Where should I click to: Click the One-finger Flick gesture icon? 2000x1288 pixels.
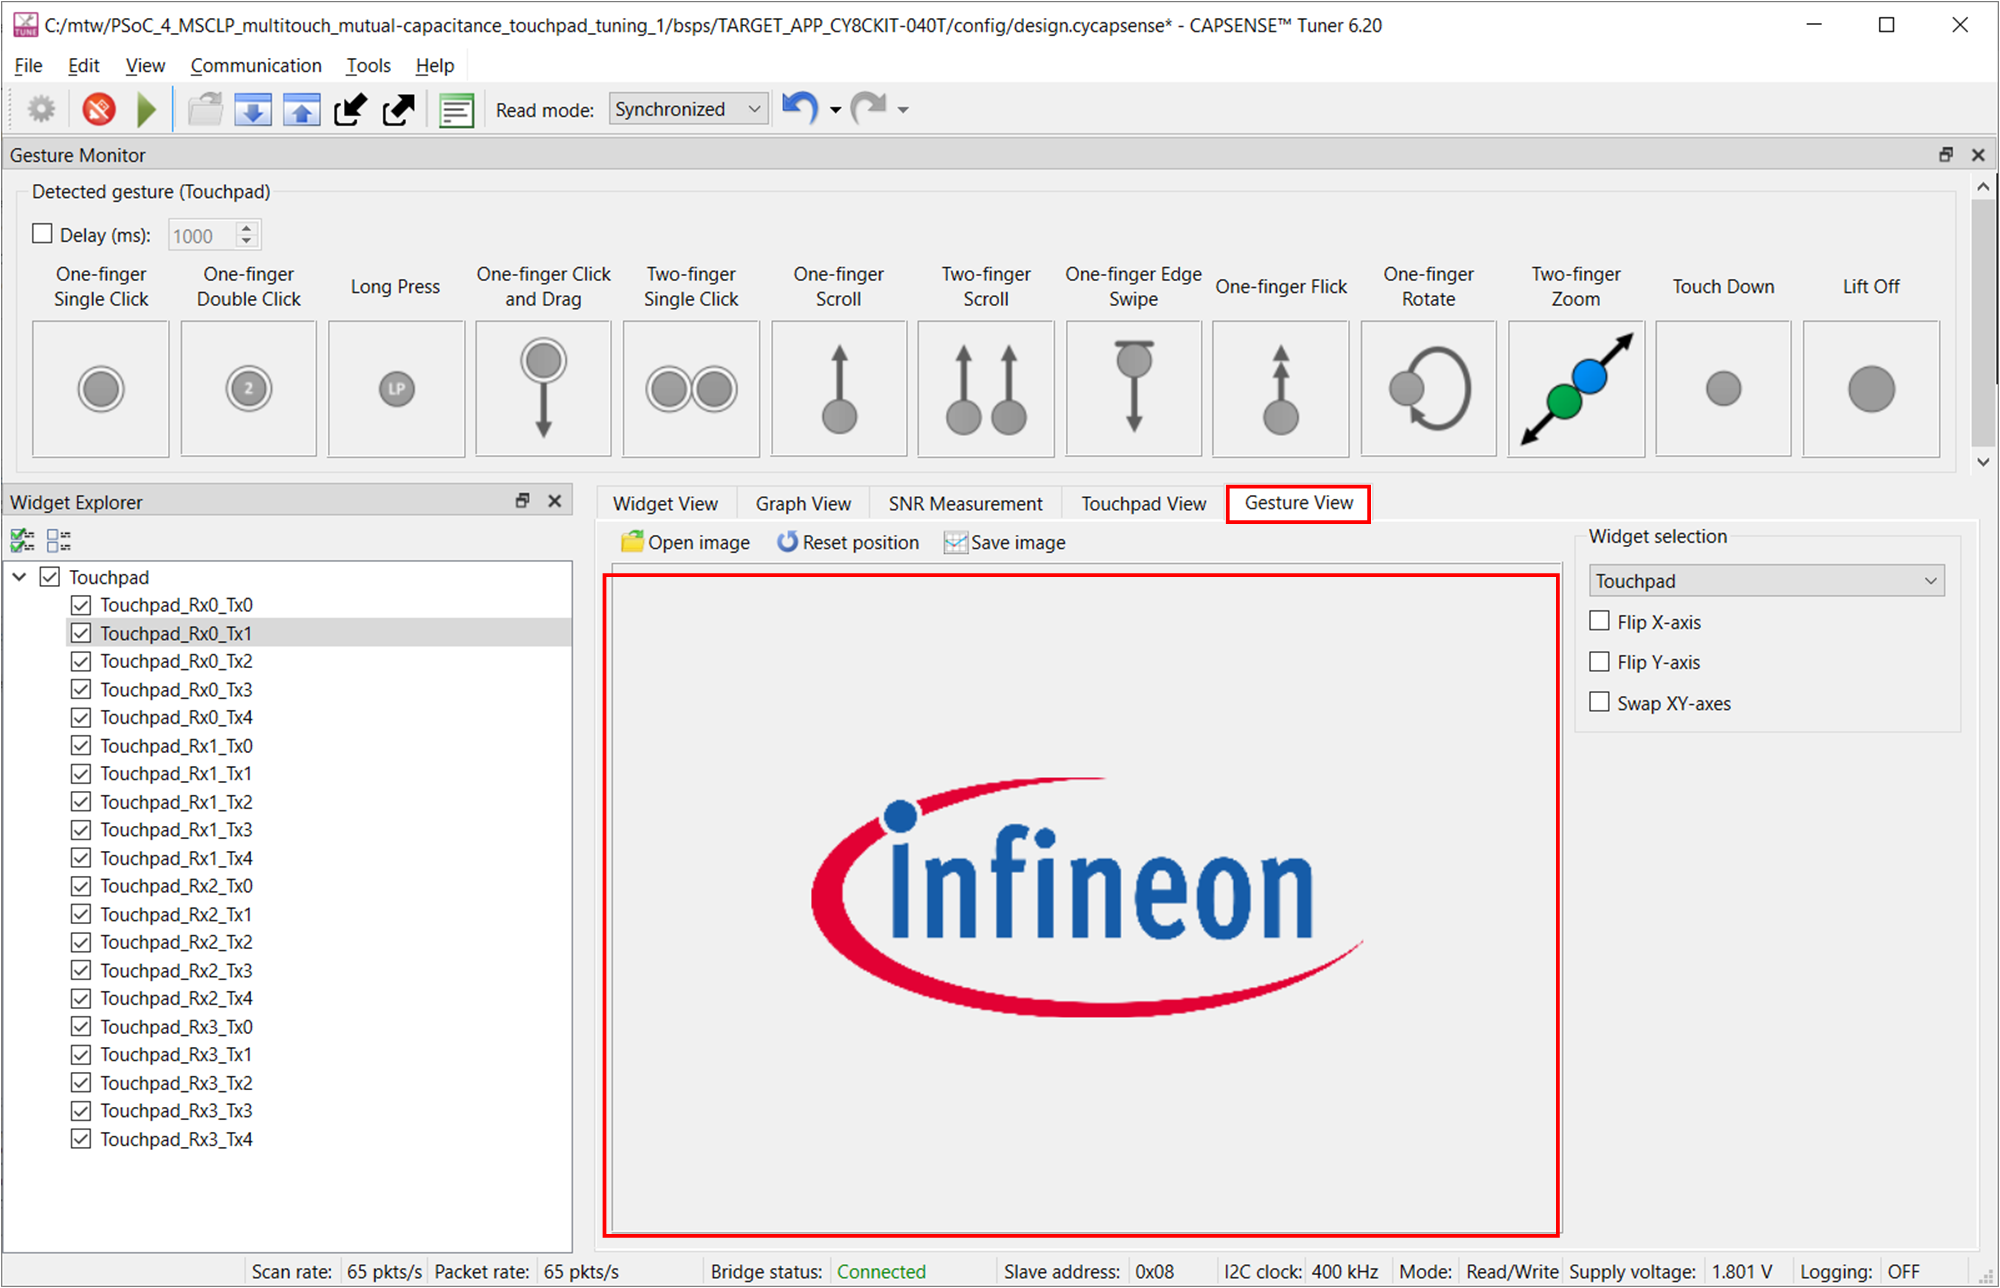(1281, 389)
